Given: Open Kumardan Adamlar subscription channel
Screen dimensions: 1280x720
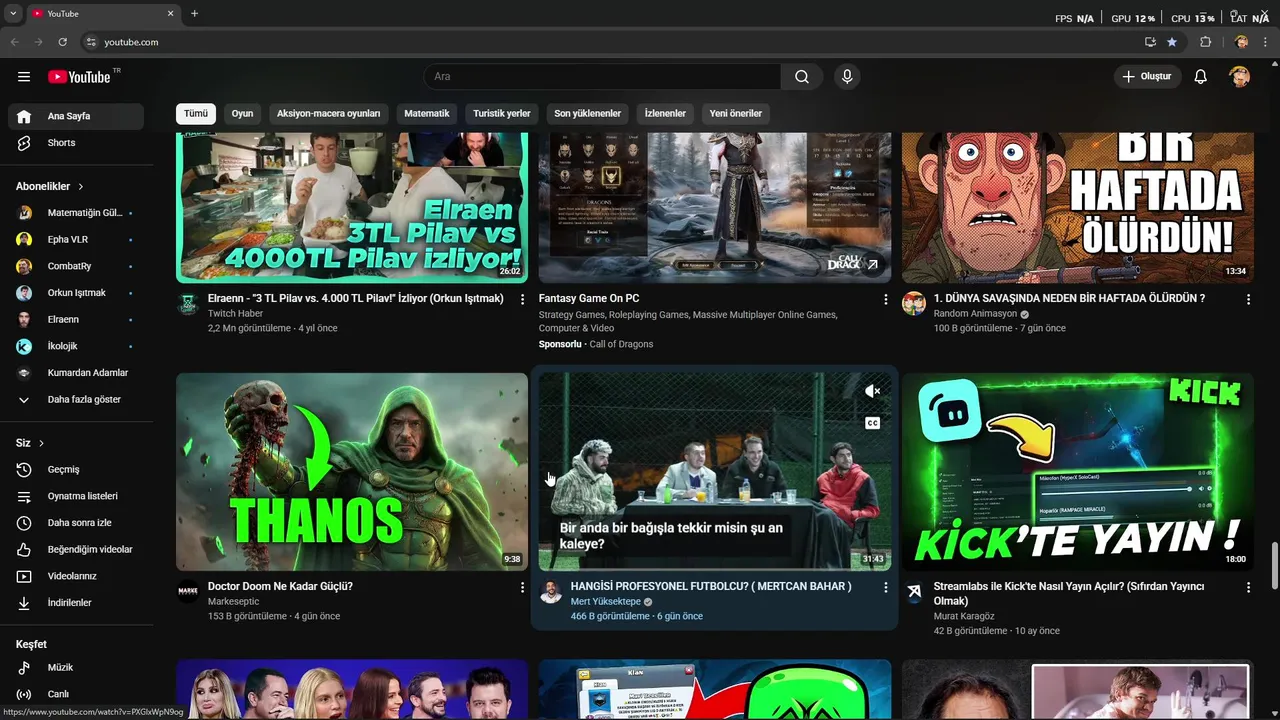Looking at the screenshot, I should tap(76, 373).
